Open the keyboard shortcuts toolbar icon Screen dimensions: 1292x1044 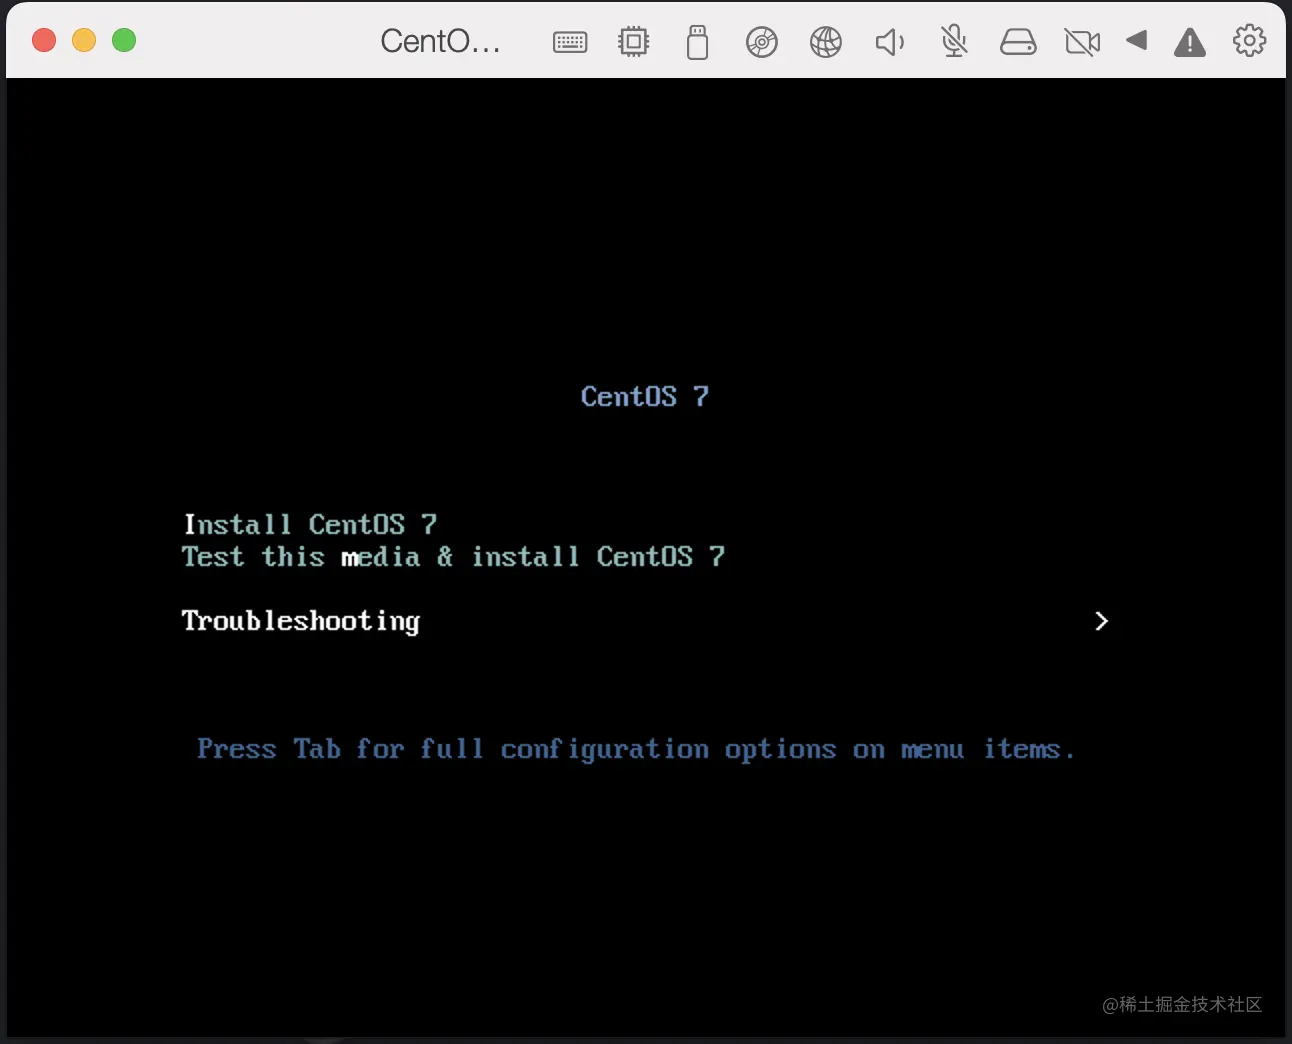pyautogui.click(x=570, y=42)
